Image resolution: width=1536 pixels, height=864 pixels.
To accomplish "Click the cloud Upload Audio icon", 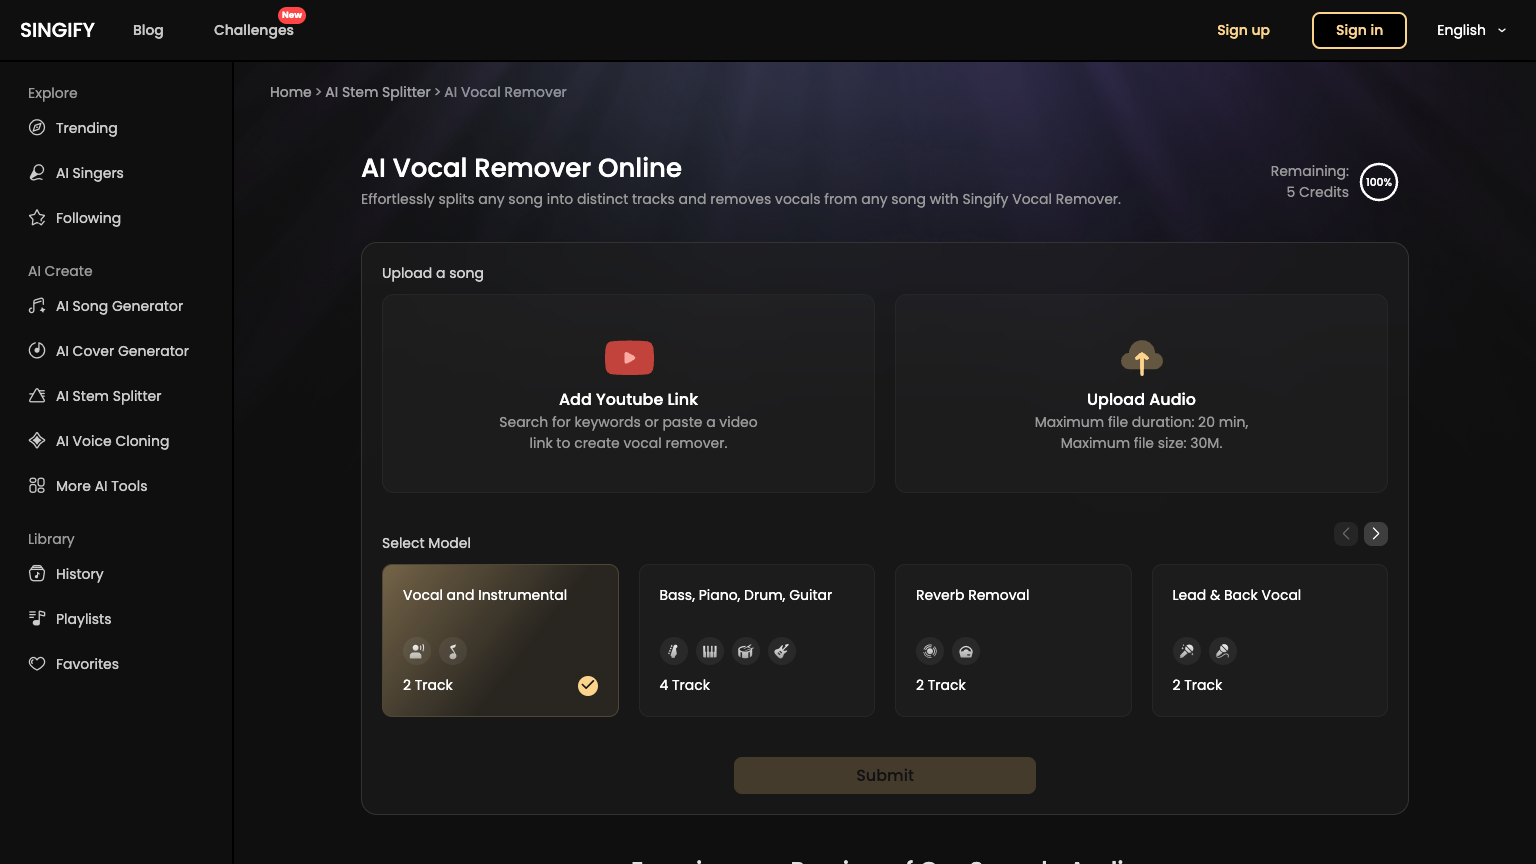I will click(x=1141, y=357).
